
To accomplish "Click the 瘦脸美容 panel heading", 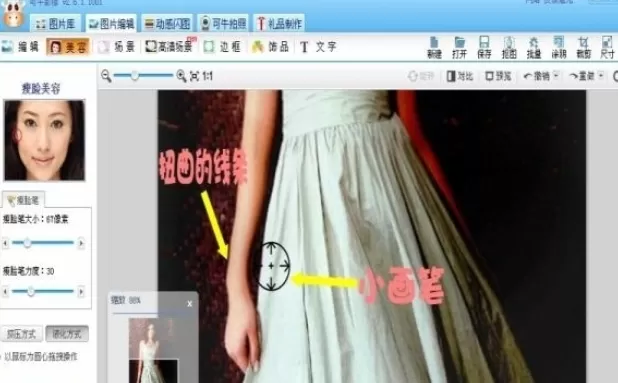I will 41,89.
